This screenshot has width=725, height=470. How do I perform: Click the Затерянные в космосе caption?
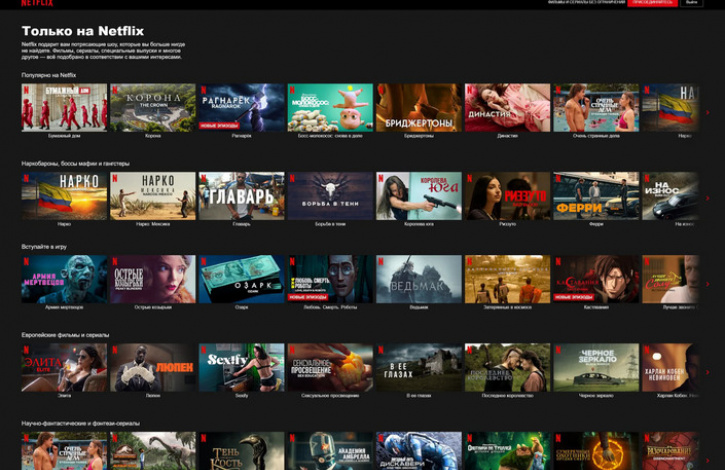coord(508,307)
